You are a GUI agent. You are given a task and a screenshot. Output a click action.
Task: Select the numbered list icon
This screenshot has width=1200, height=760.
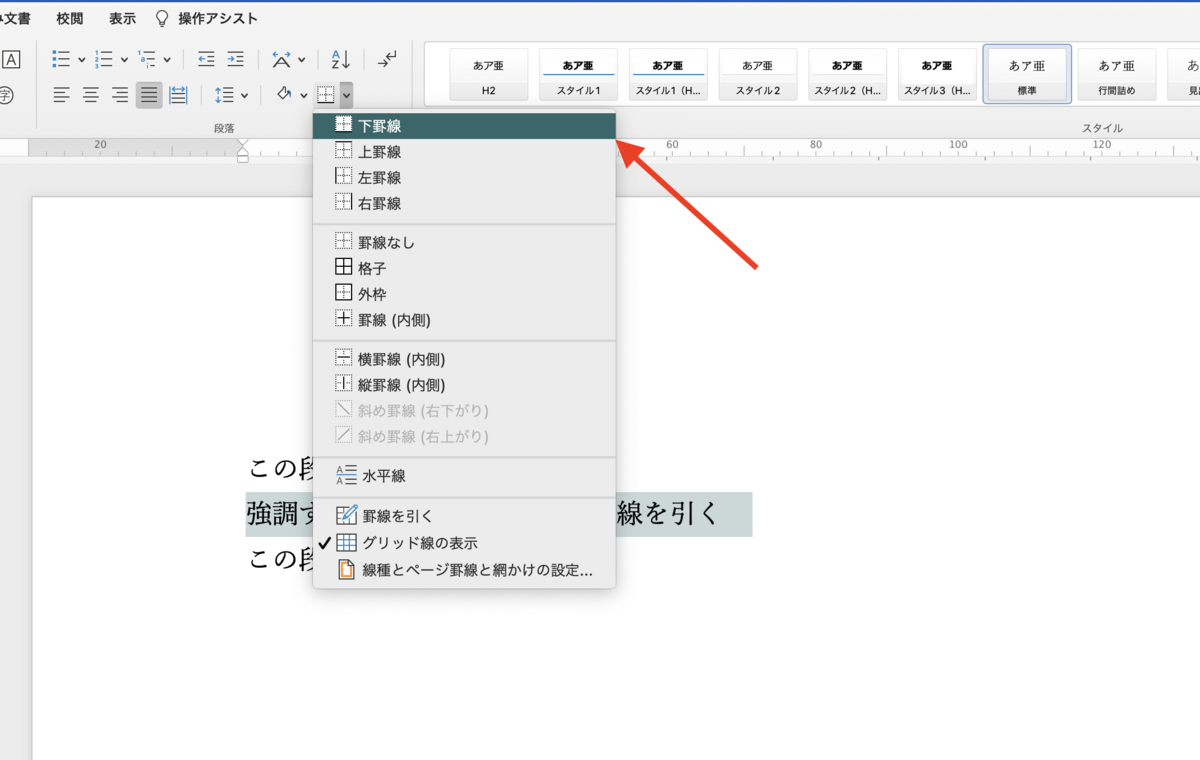click(x=101, y=59)
